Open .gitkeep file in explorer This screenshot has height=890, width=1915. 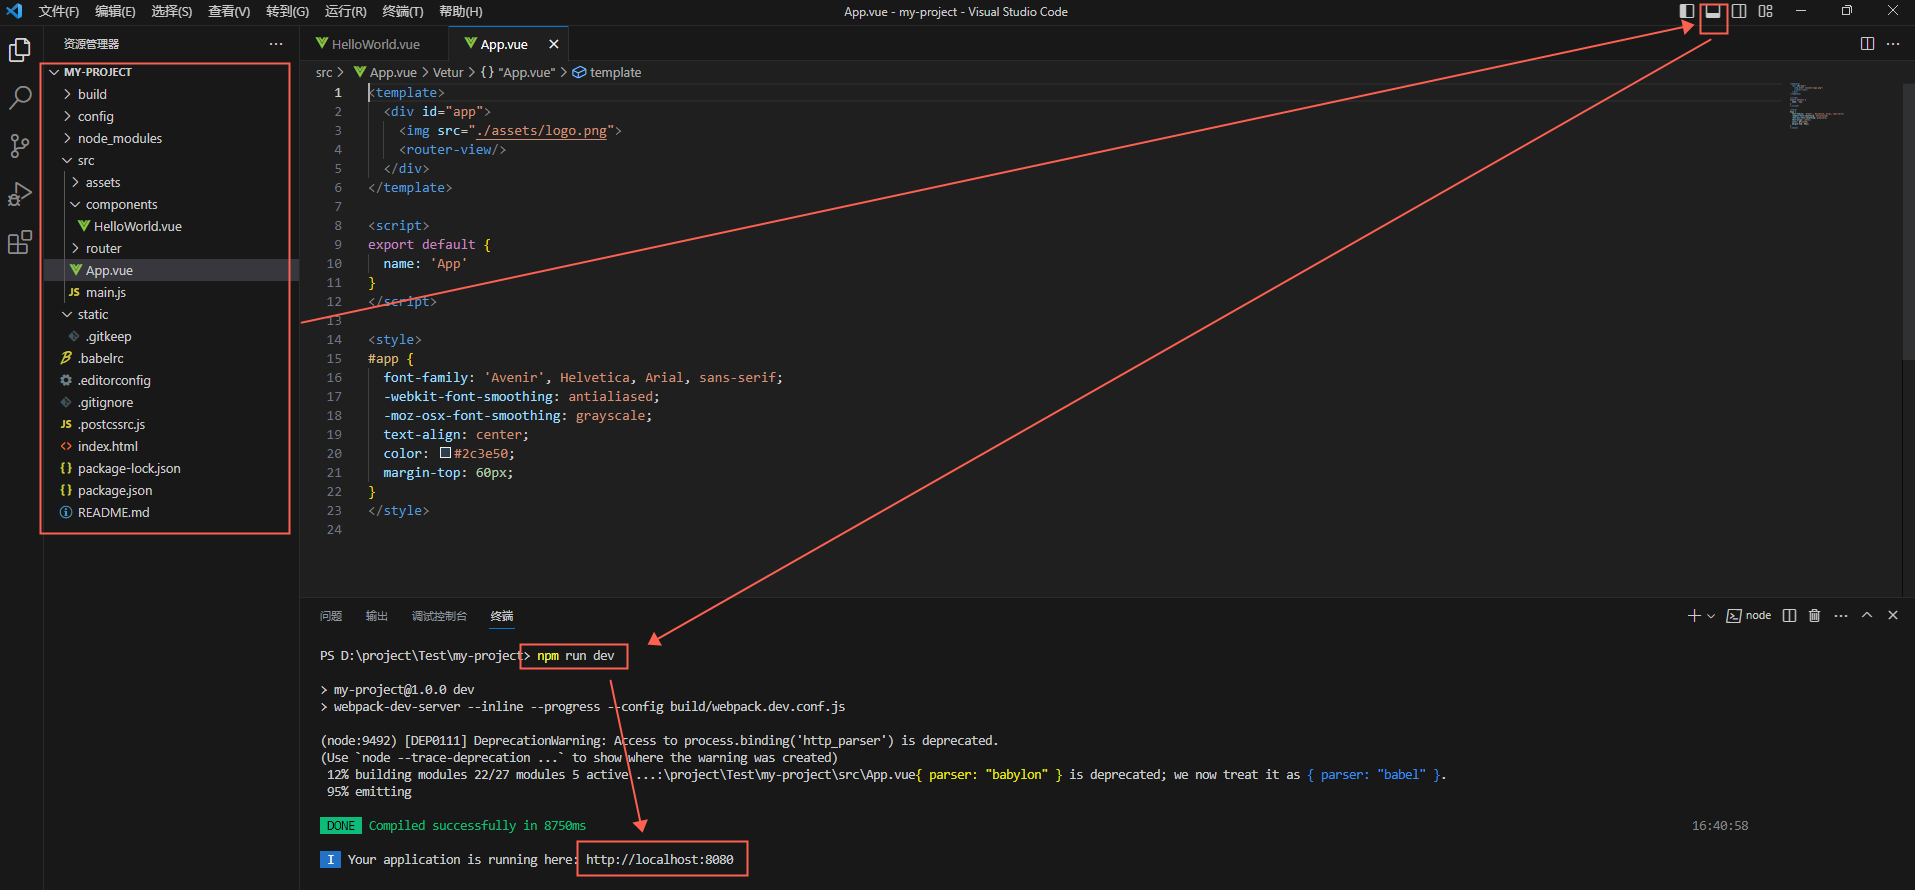point(170,336)
